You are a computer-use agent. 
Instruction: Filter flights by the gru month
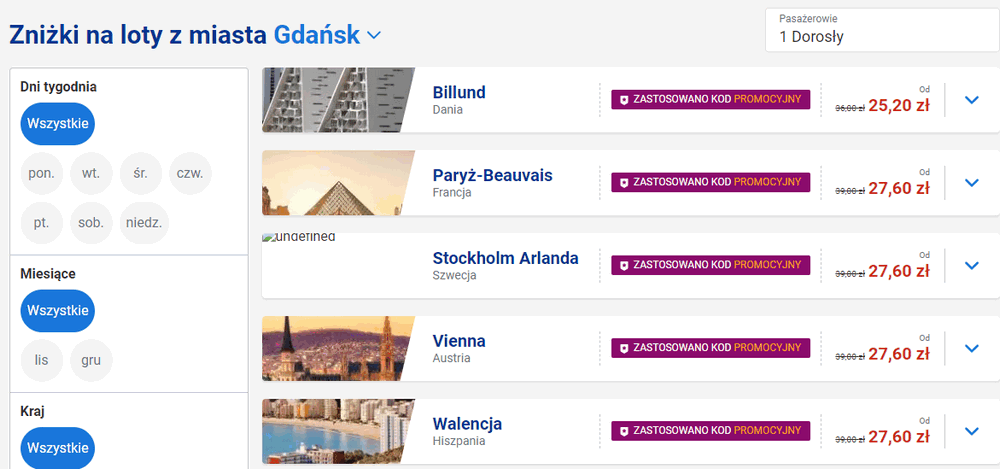91,360
